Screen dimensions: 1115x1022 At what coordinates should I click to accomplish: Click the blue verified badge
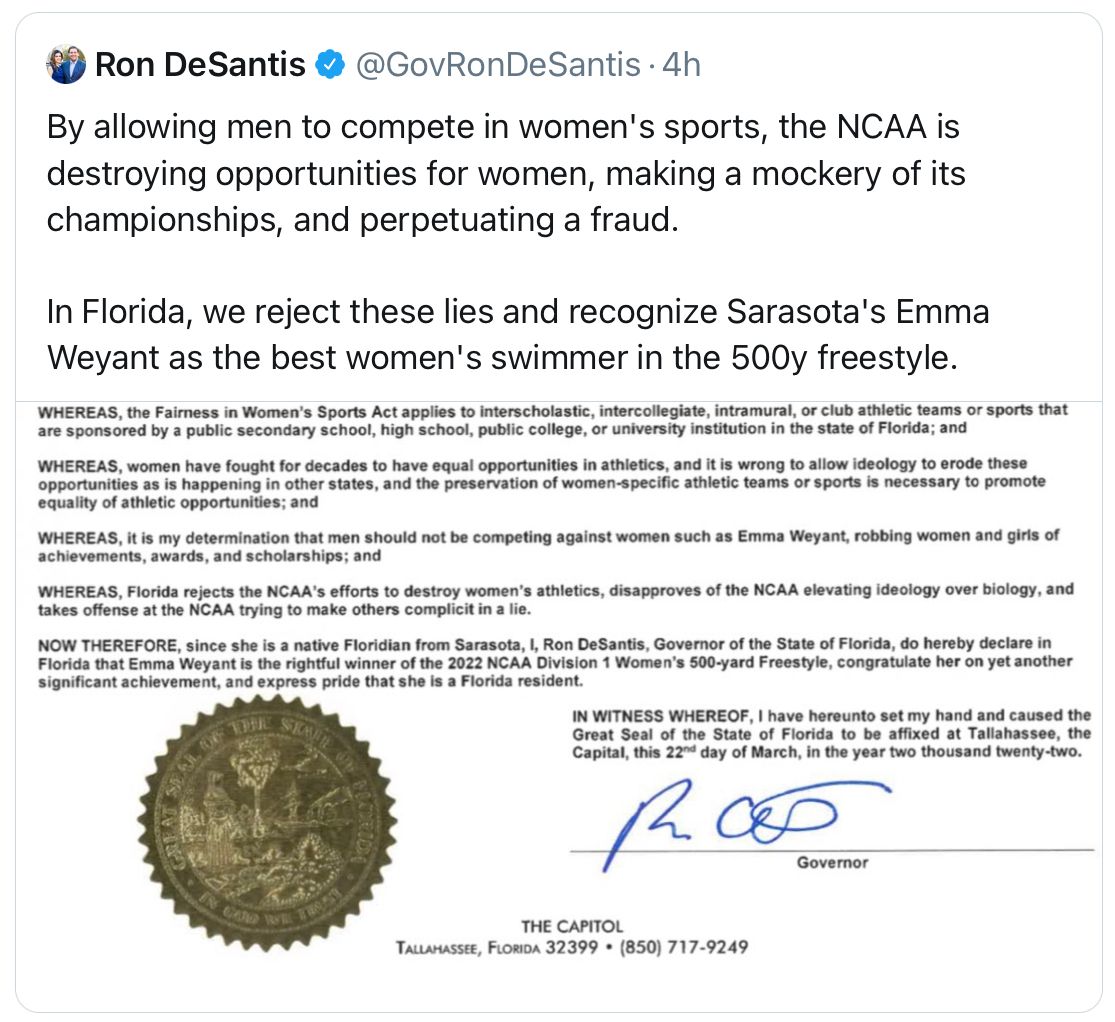click(330, 65)
